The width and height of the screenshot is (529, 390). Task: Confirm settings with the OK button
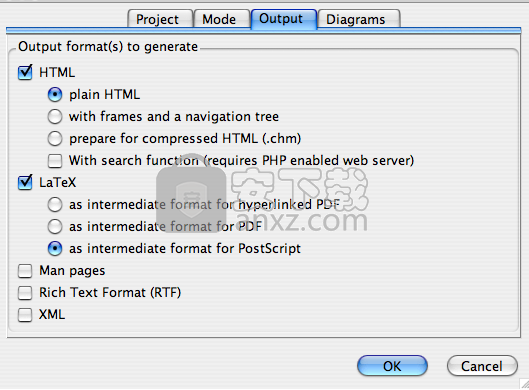pyautogui.click(x=392, y=366)
